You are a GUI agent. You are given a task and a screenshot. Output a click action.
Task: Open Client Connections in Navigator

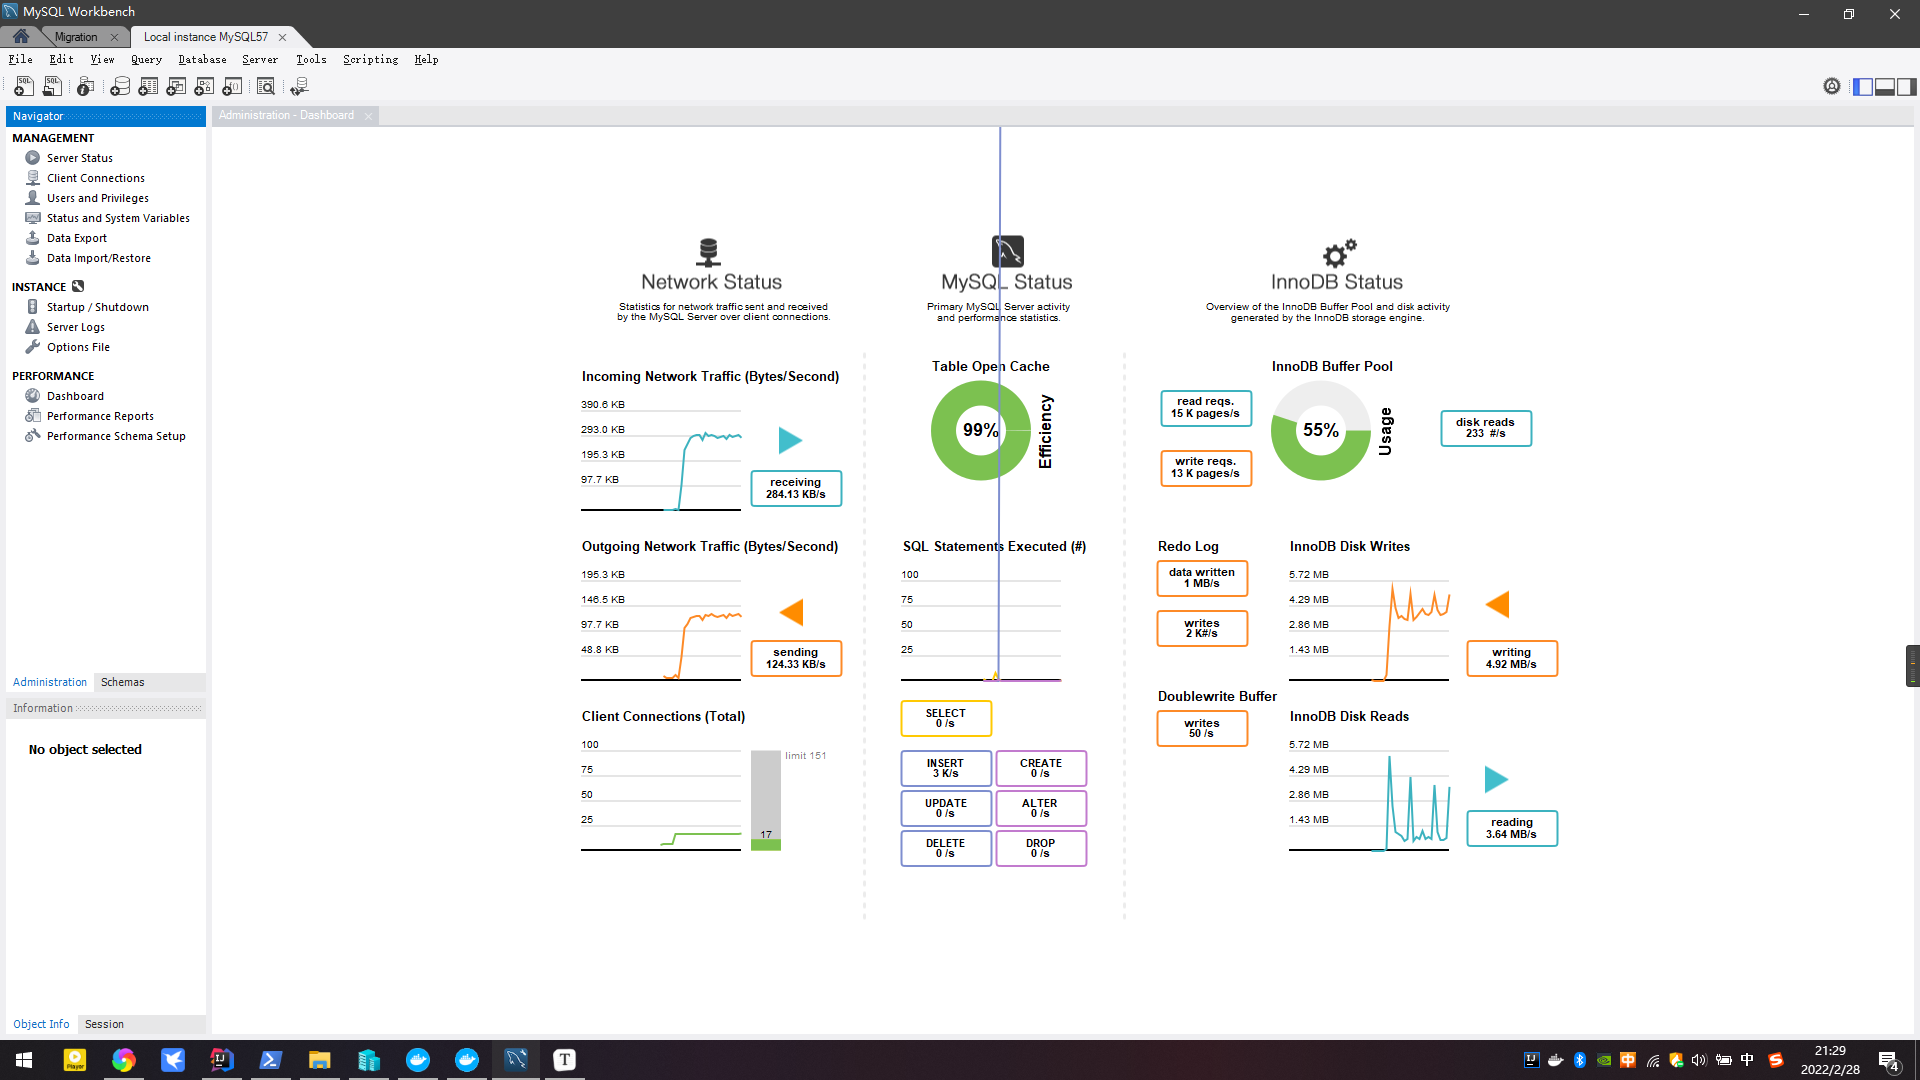[95, 178]
